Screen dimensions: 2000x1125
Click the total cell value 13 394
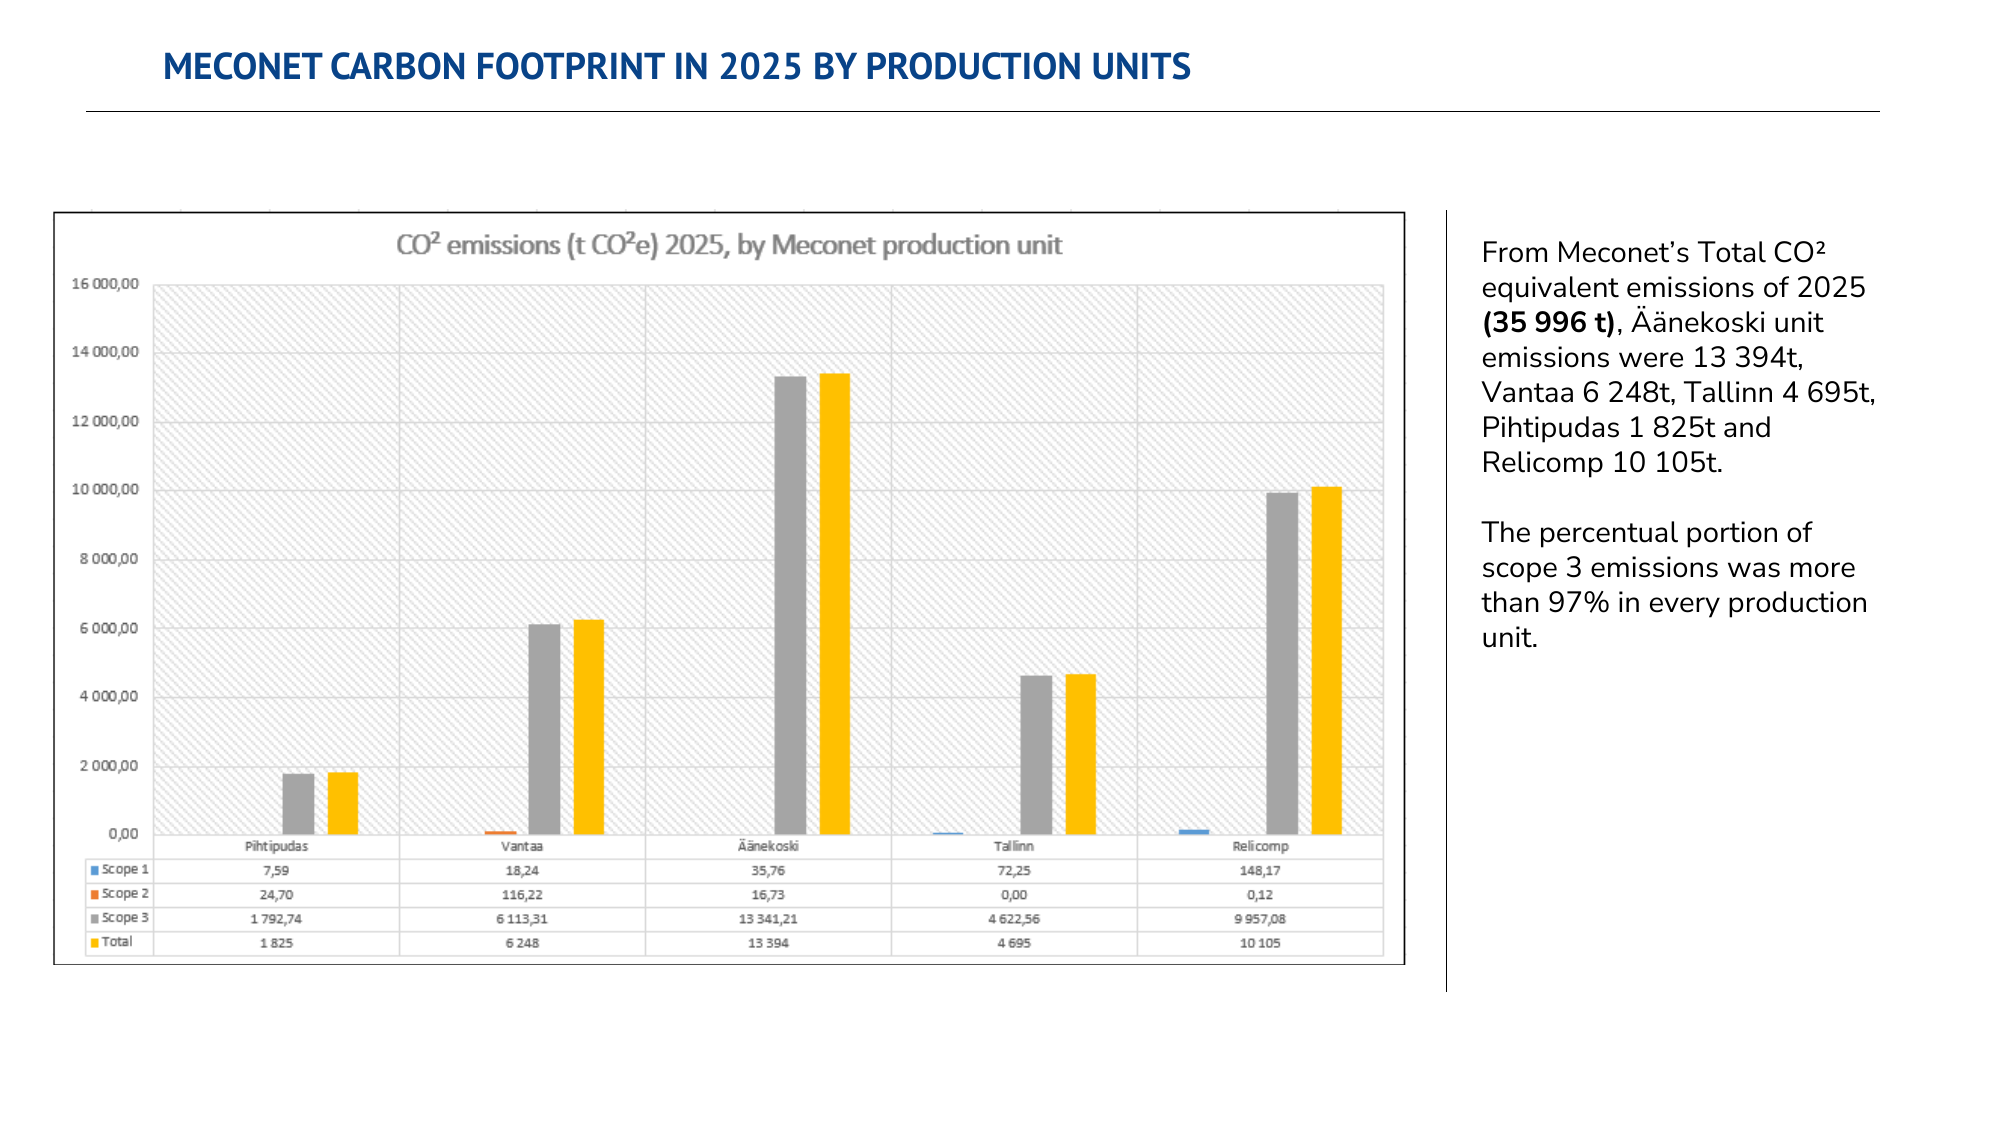tap(768, 943)
